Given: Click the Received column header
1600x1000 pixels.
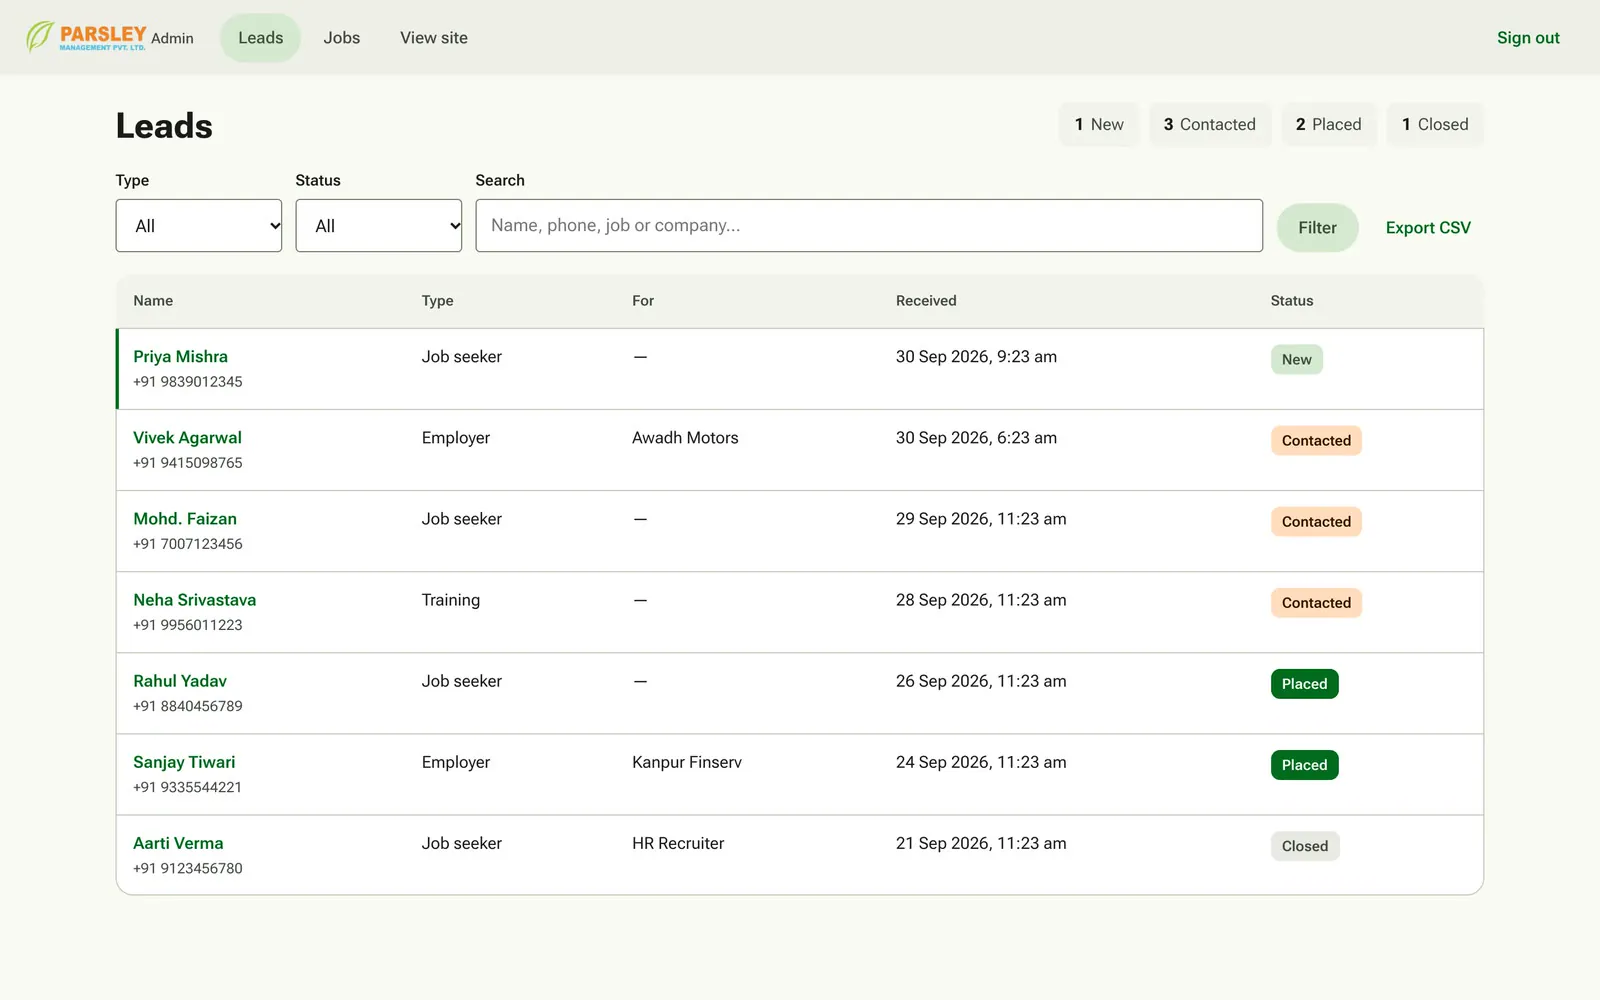Looking at the screenshot, I should (x=926, y=301).
